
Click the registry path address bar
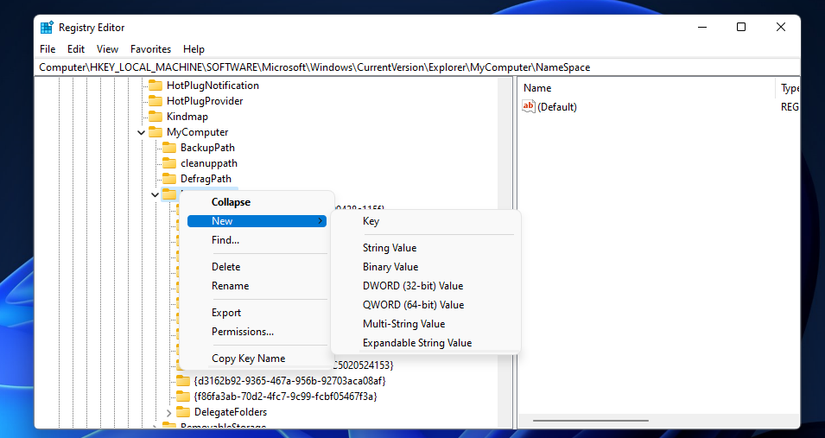(417, 67)
